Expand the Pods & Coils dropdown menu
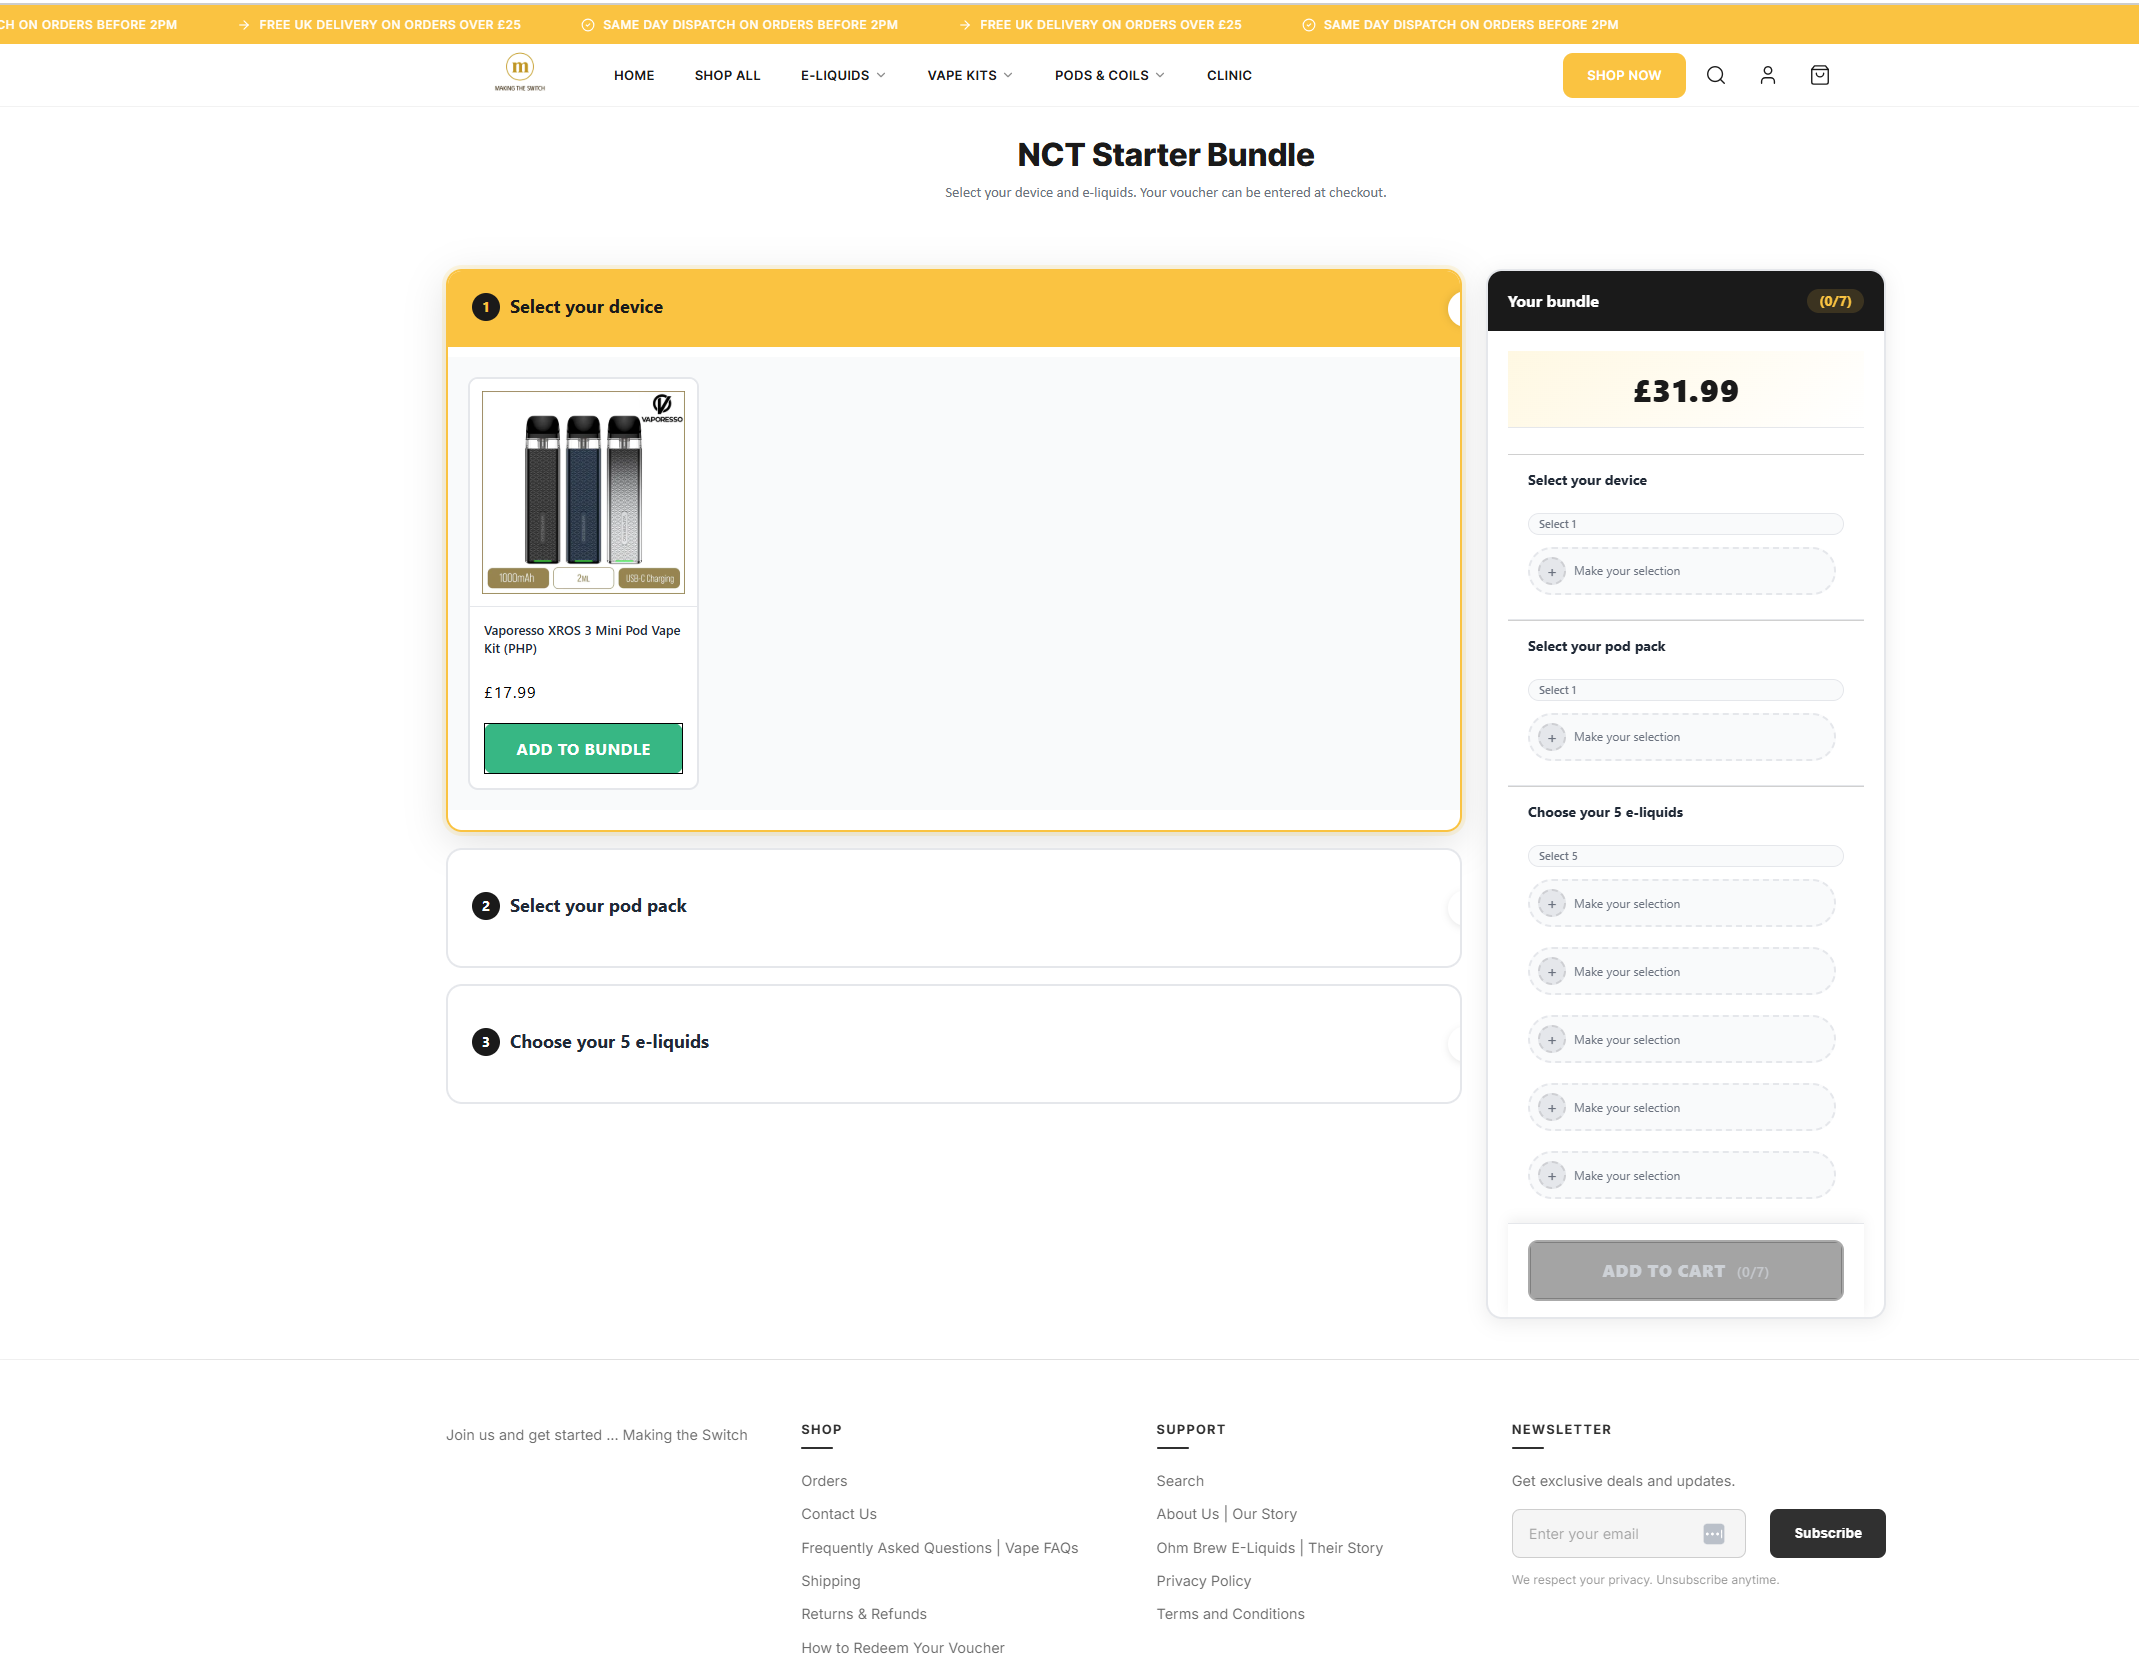The height and width of the screenshot is (1655, 2139). point(1109,75)
